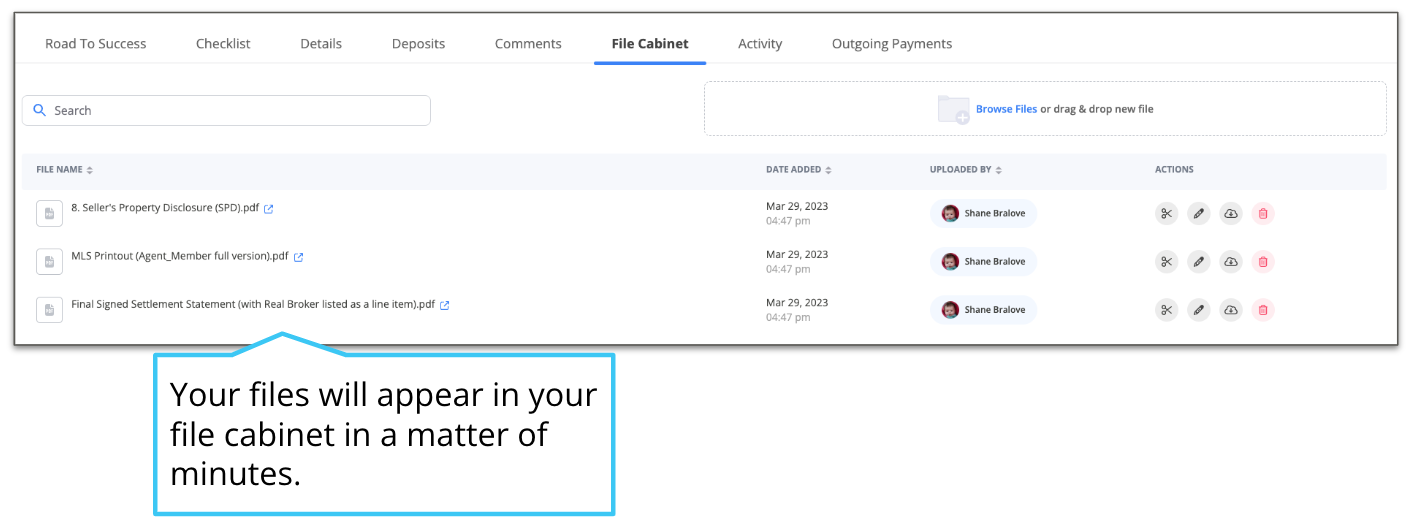Delete the Final Signed Settlement Statement file

tap(1263, 310)
